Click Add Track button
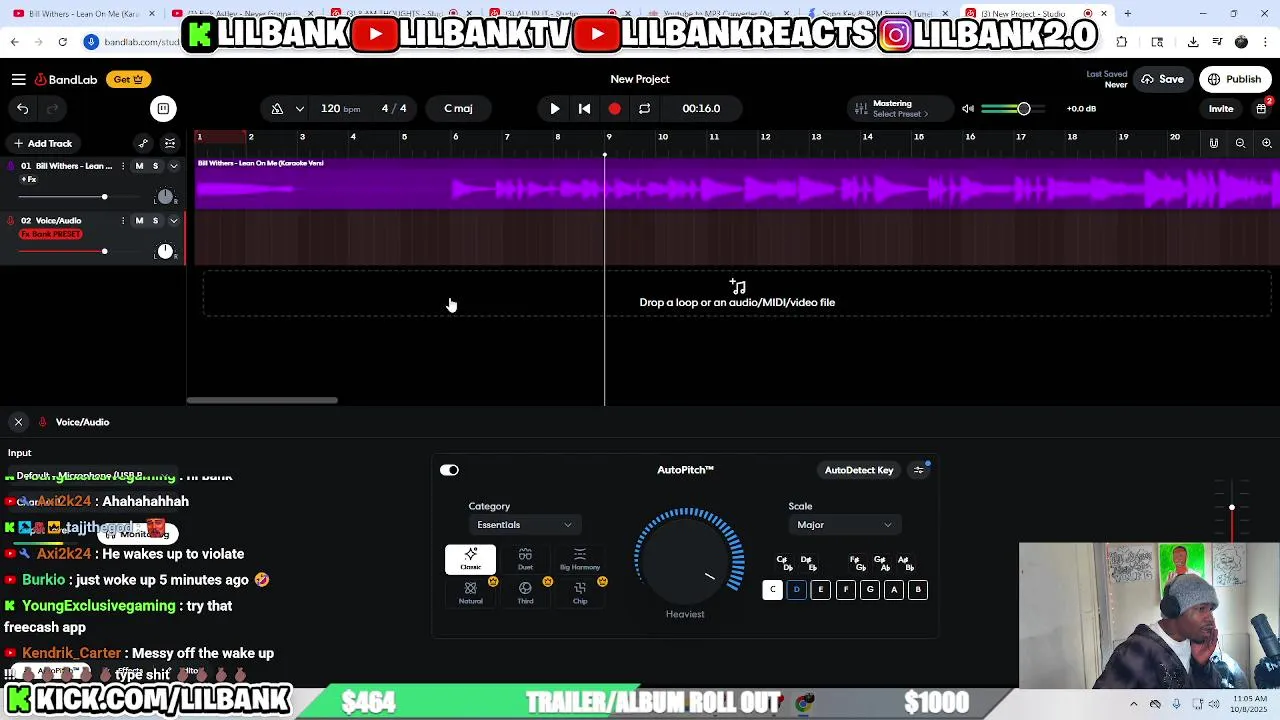1280x720 pixels. tap(42, 143)
